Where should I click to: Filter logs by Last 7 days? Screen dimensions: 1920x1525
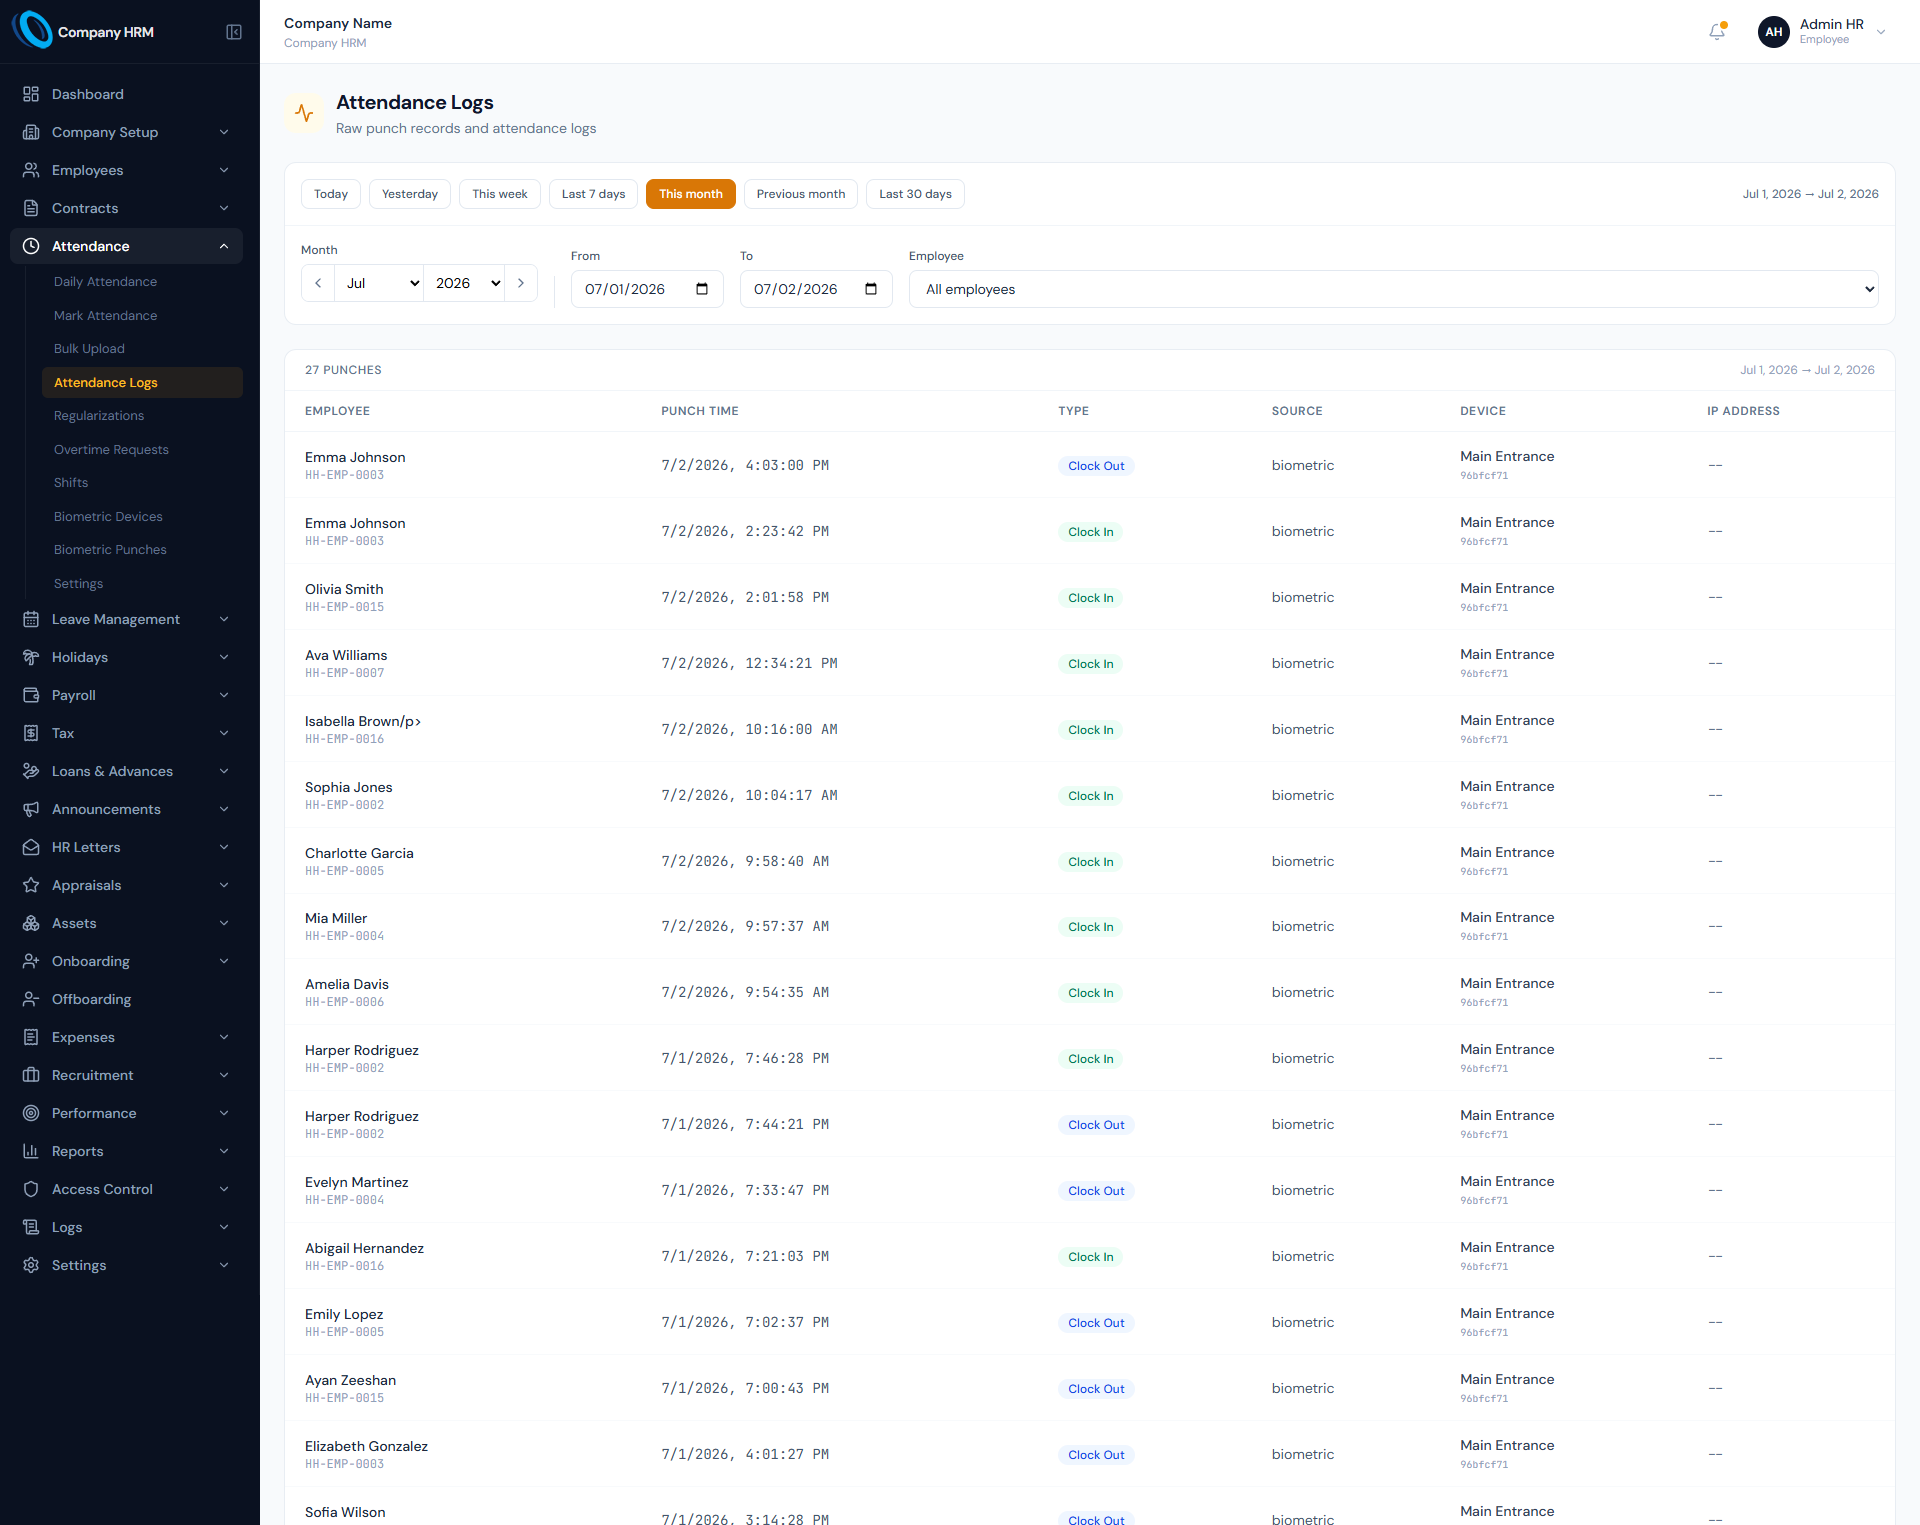click(x=593, y=194)
